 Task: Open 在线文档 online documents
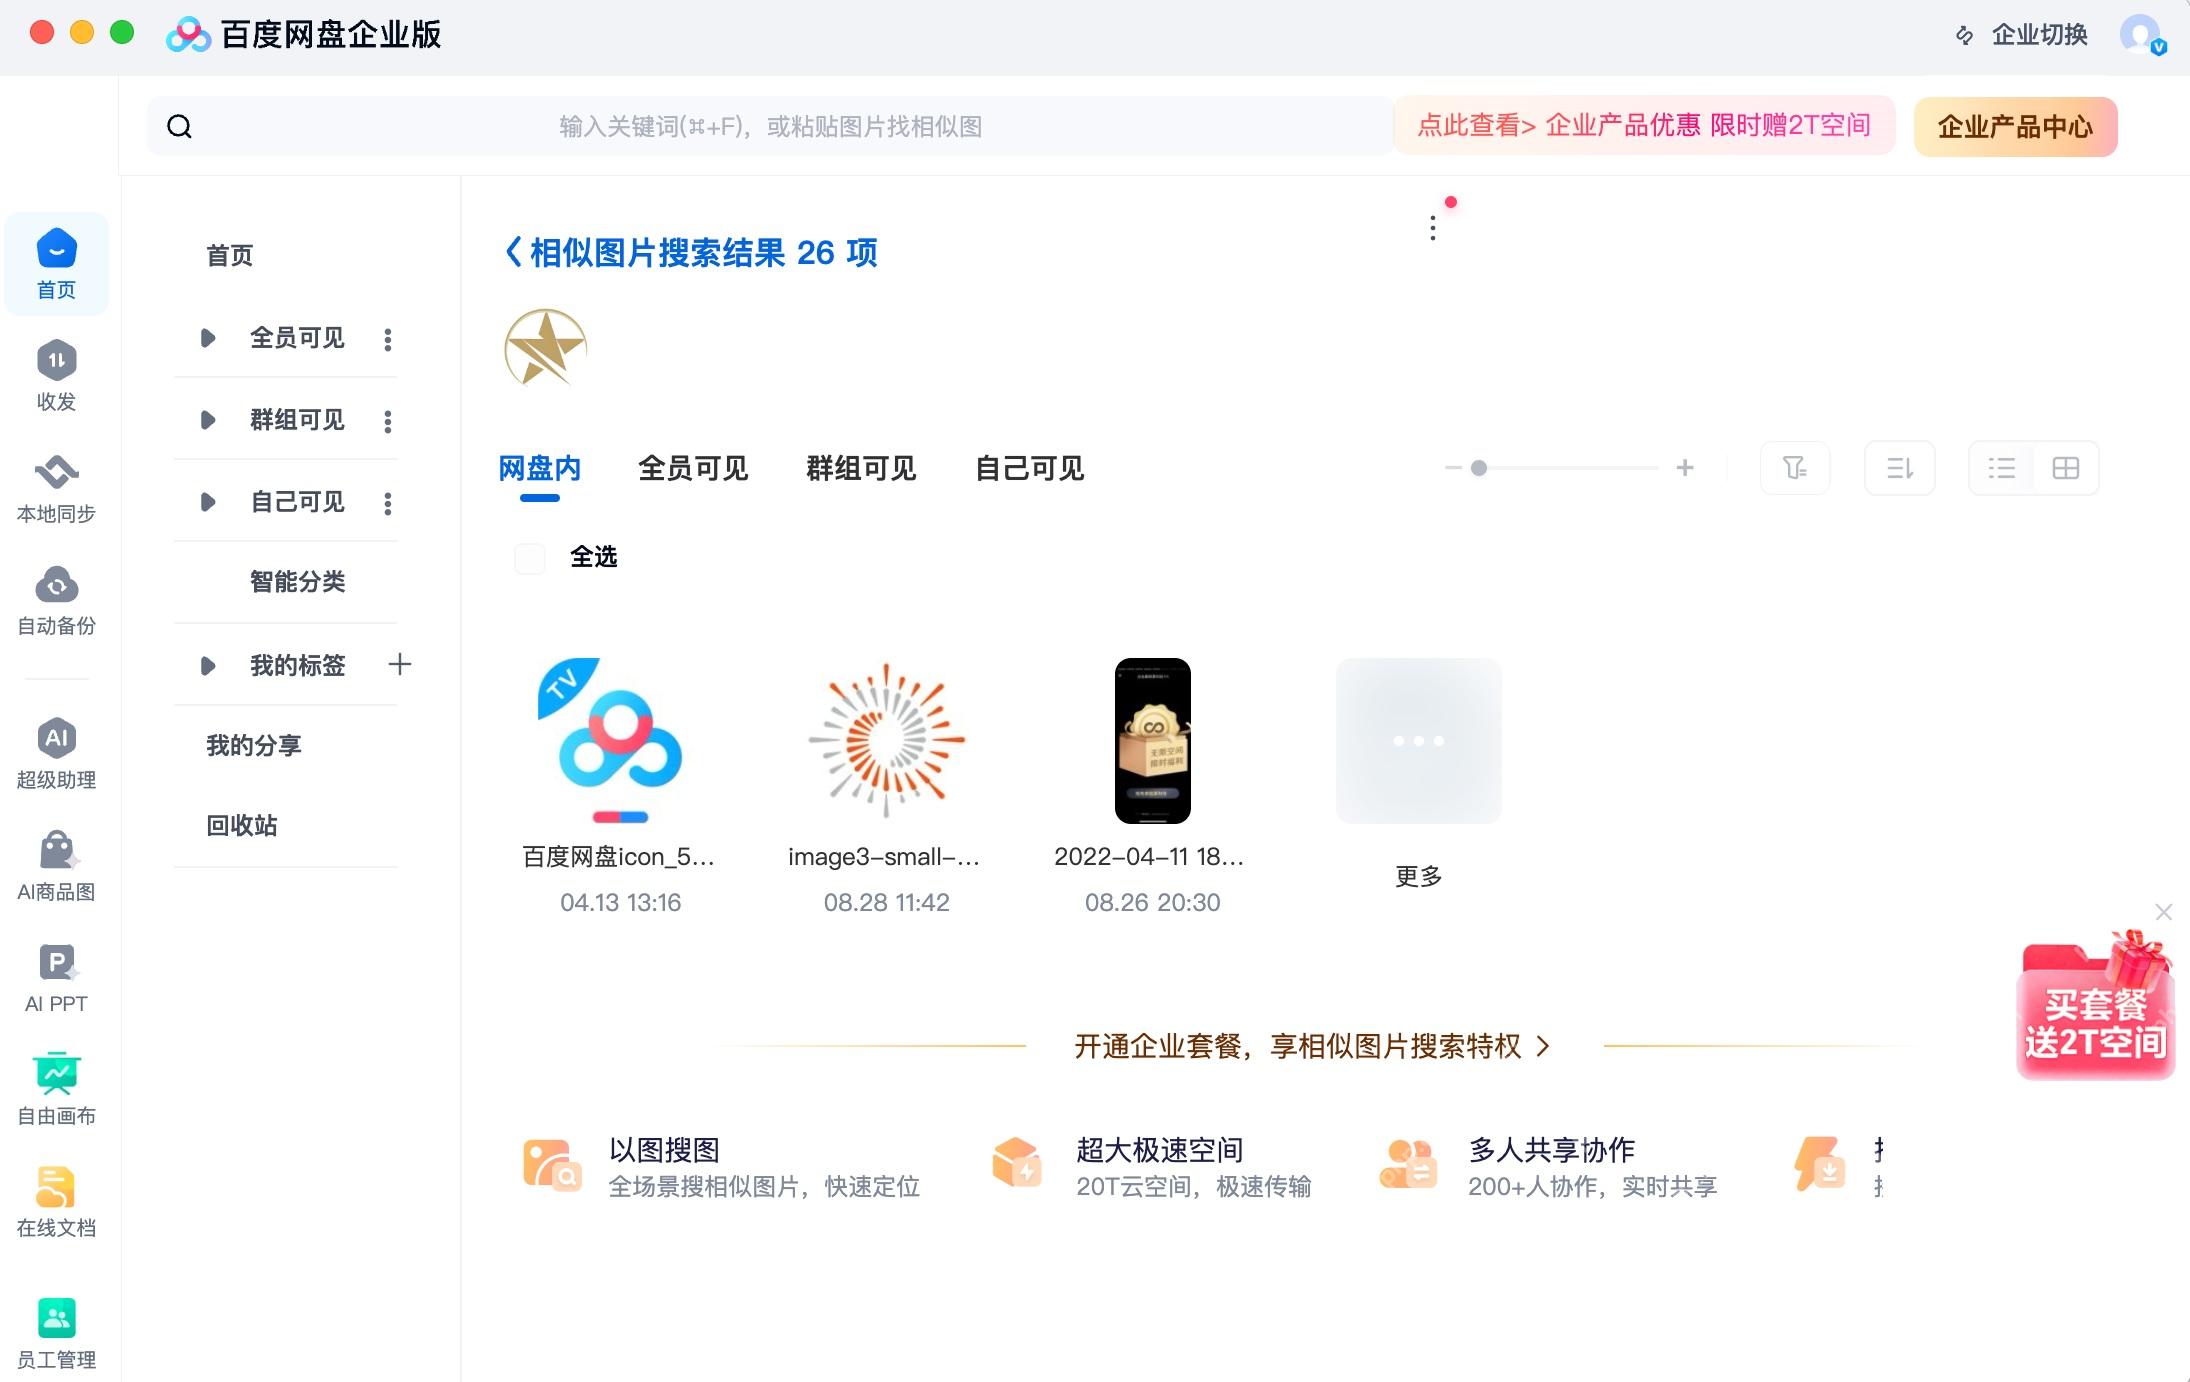(x=56, y=1201)
